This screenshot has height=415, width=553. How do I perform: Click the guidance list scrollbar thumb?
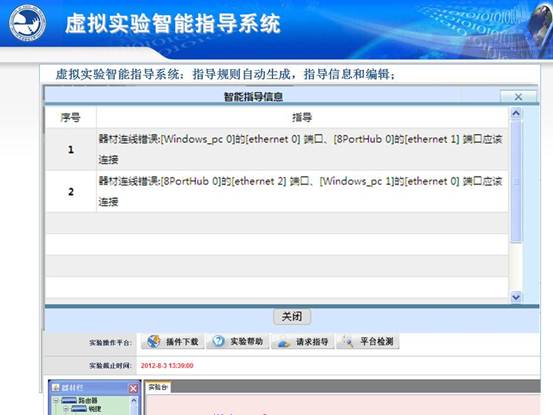click(x=516, y=181)
